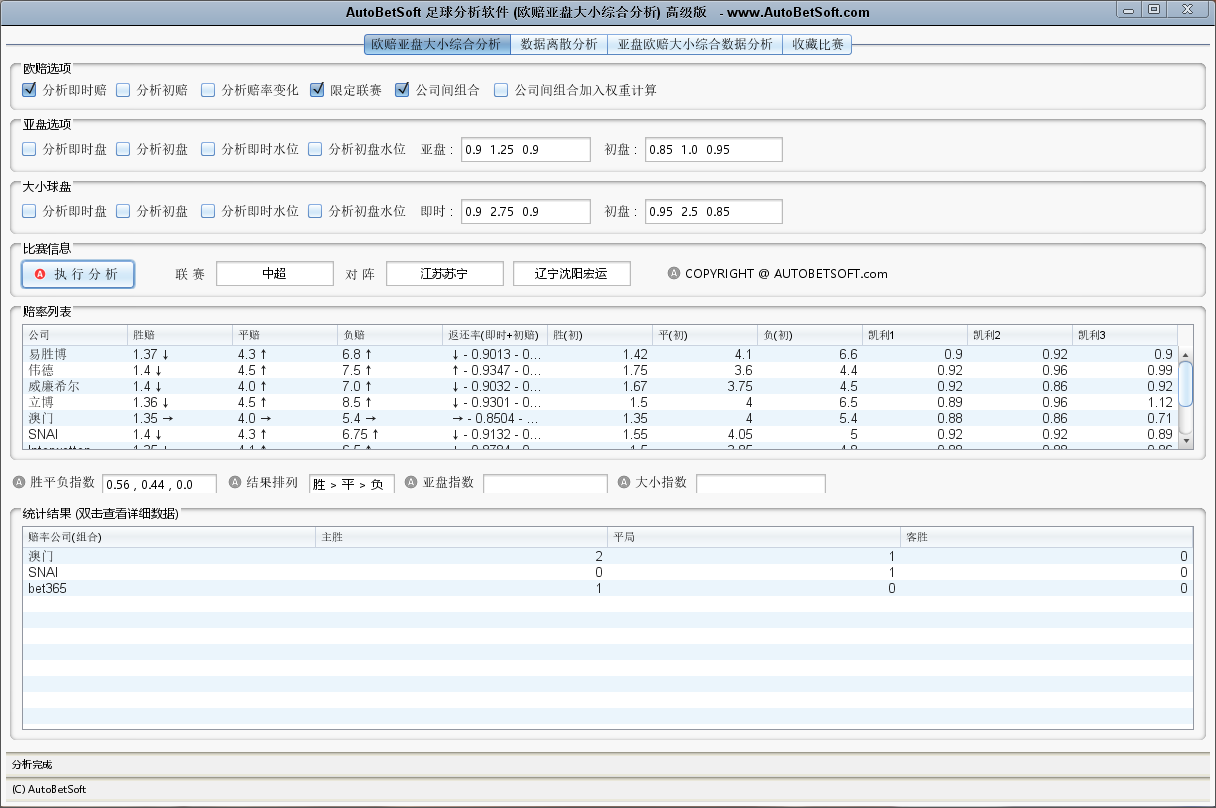The image size is (1216, 808).
Task: Click the copyright A icon
Action: pos(674,273)
